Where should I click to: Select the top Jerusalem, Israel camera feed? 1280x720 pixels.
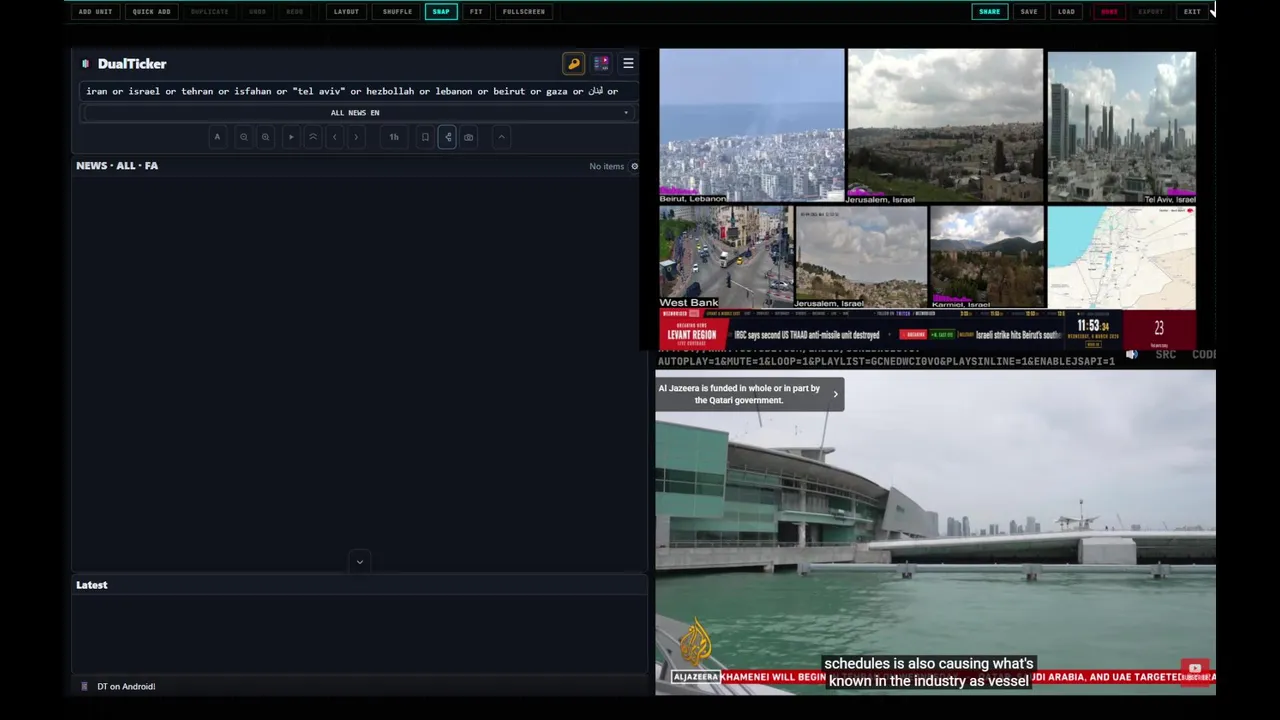coord(945,126)
